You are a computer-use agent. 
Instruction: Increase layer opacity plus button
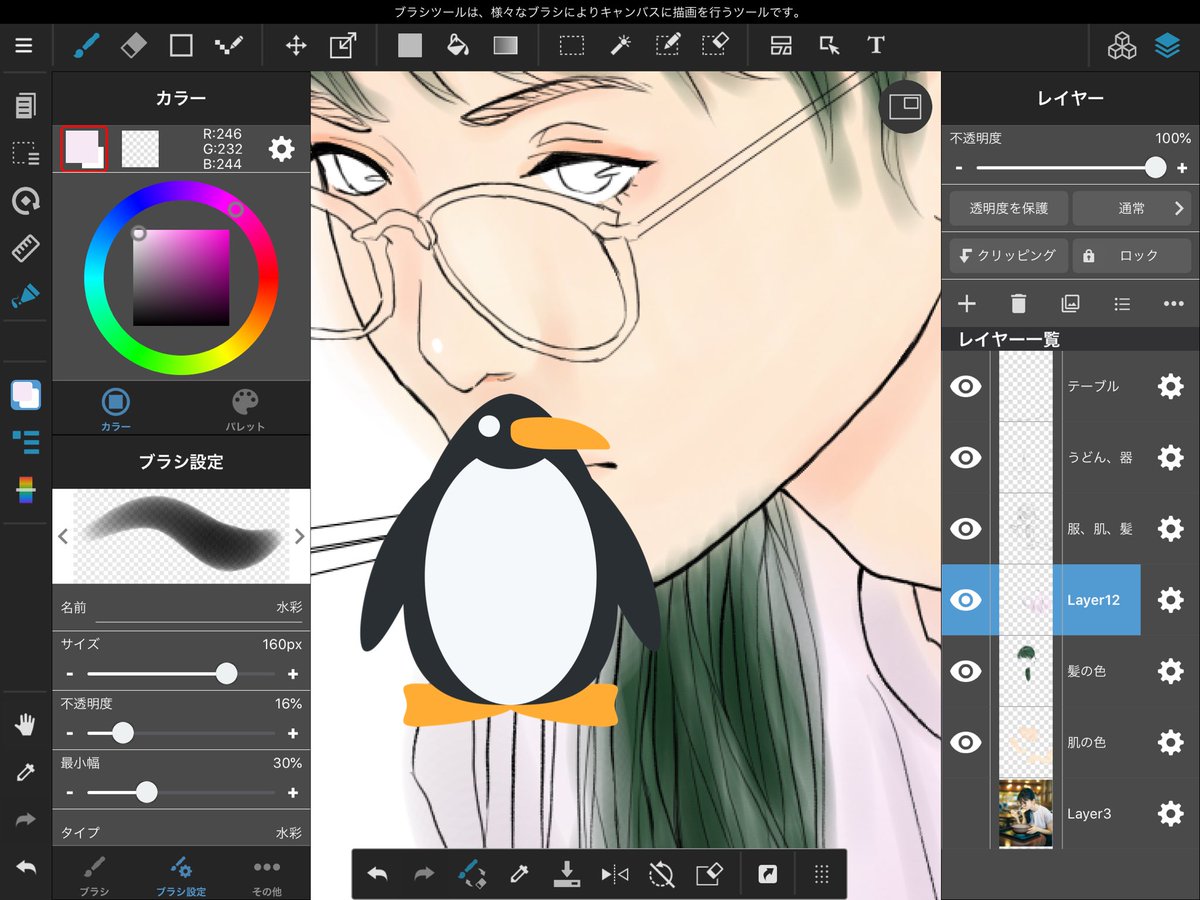click(1181, 168)
